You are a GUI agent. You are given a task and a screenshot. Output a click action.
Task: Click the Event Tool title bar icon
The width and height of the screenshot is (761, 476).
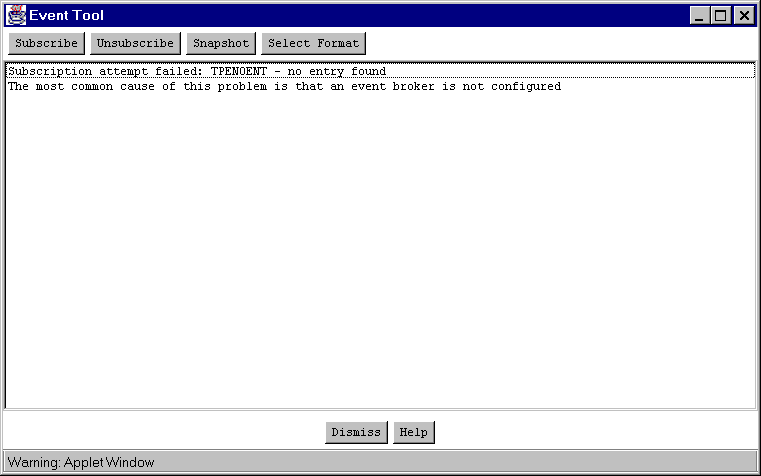(16, 15)
